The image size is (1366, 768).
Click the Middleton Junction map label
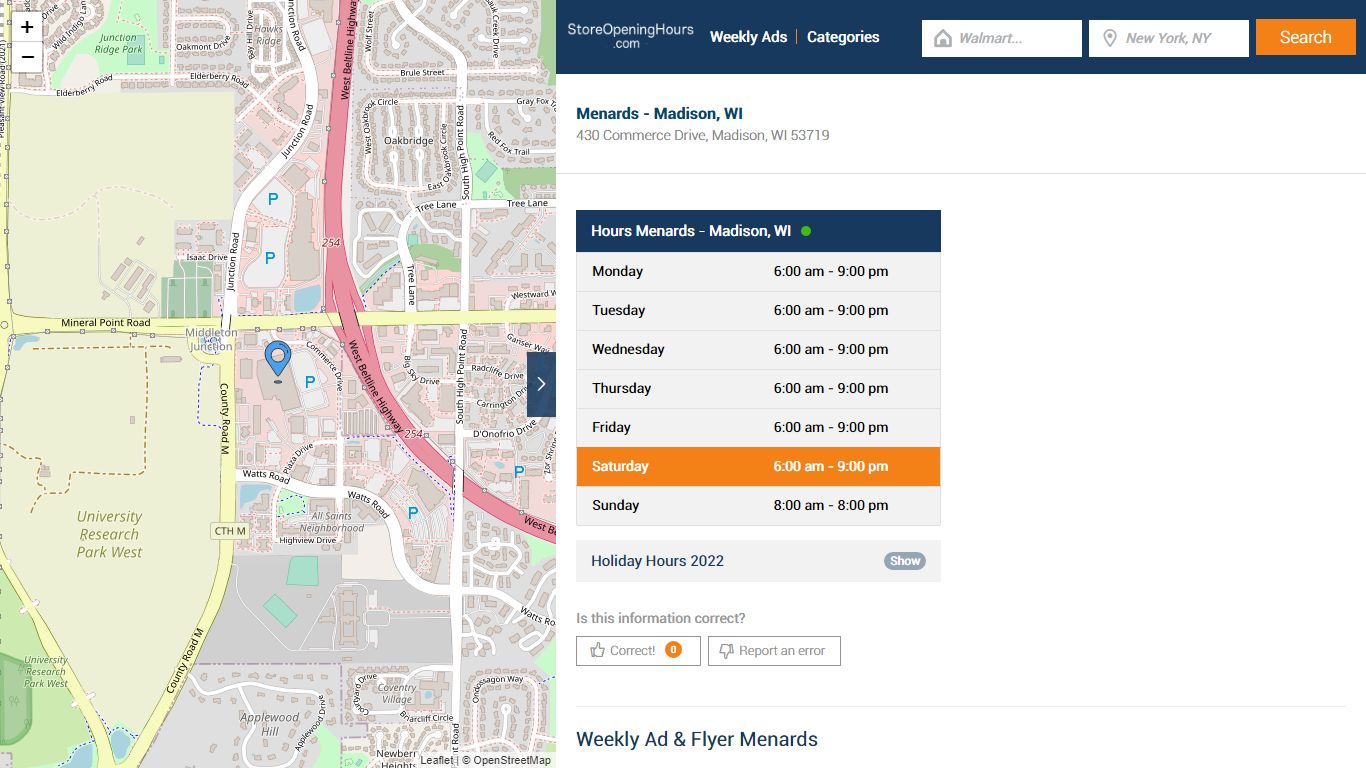211,339
